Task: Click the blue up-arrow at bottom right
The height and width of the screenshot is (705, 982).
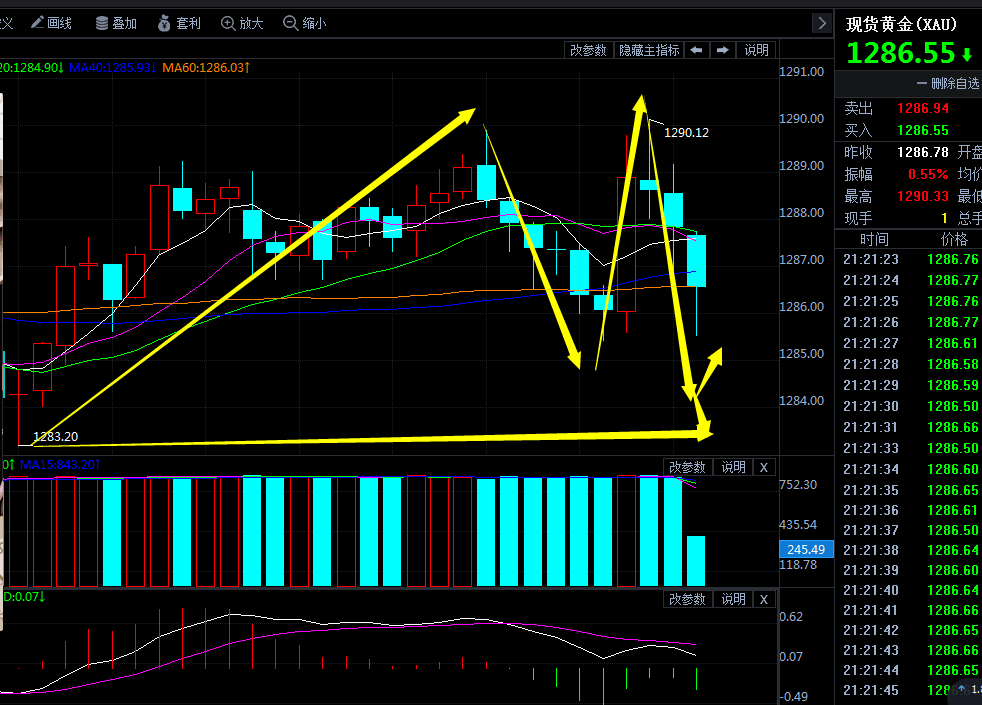Action: (x=962, y=689)
